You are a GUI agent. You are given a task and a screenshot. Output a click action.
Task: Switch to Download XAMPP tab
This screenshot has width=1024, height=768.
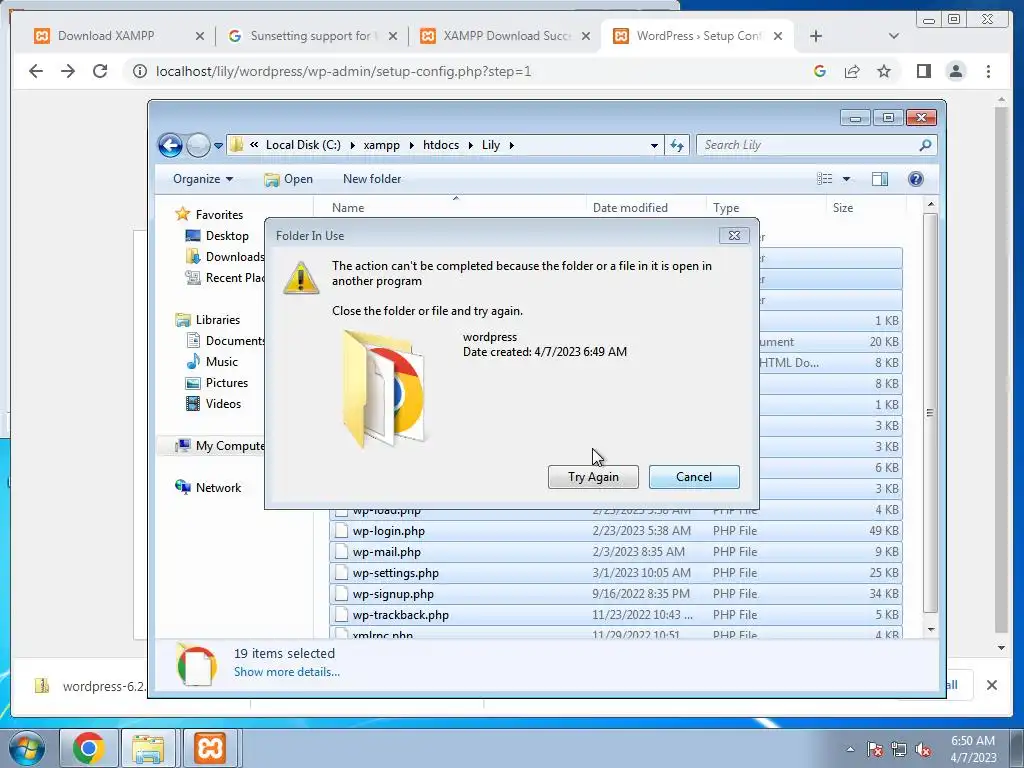118,36
